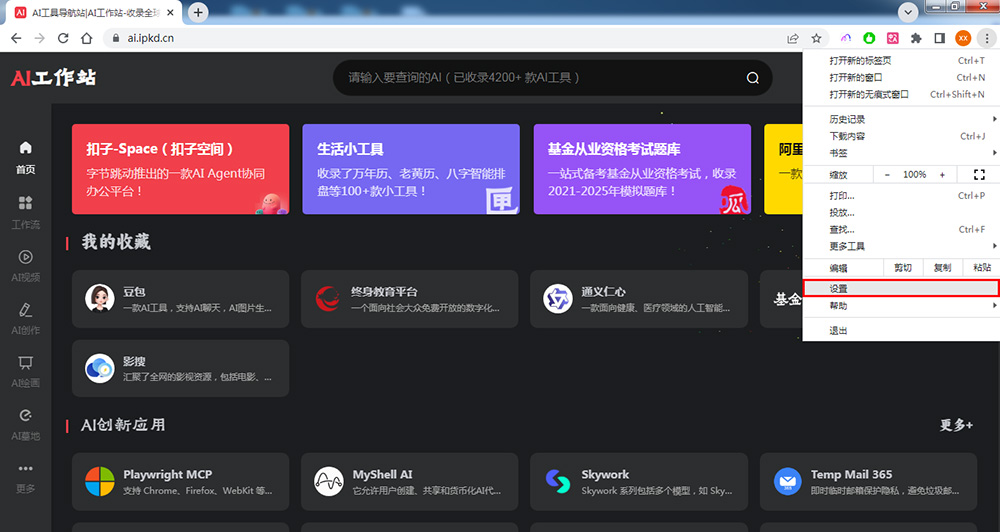Viewport: 1000px width, 532px height.
Task: Open the 扣子-Space banner card
Action: click(180, 169)
